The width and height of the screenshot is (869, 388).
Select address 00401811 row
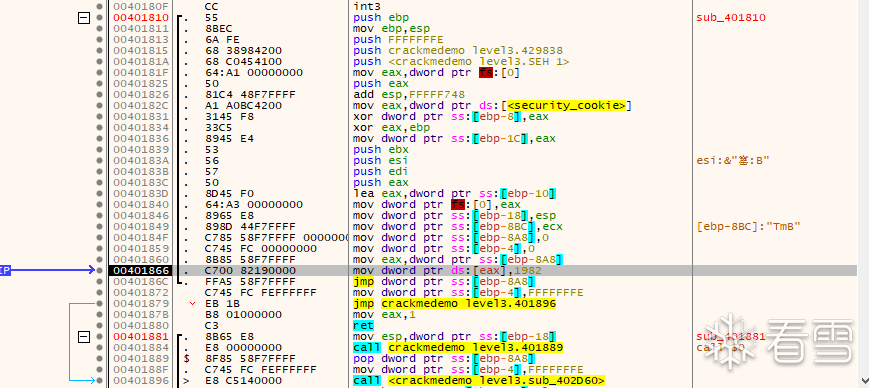point(141,29)
